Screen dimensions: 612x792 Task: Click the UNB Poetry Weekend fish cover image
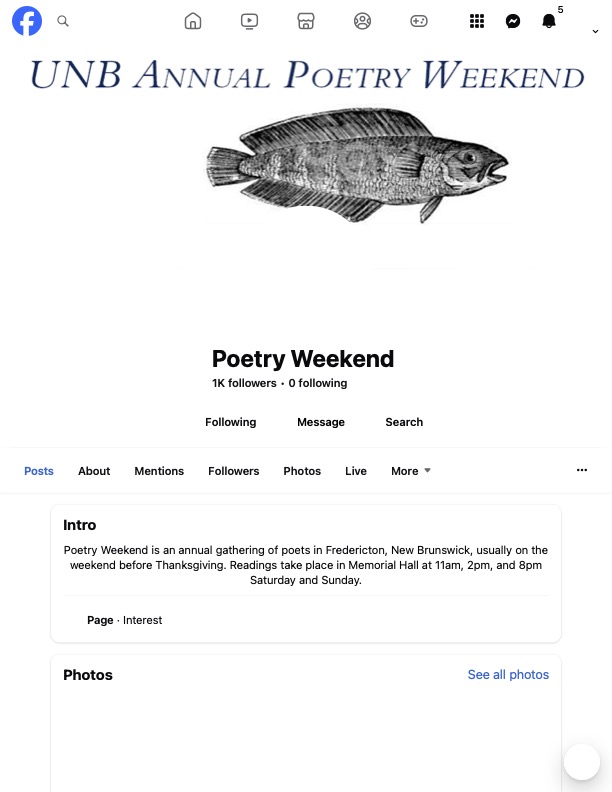coord(356,165)
